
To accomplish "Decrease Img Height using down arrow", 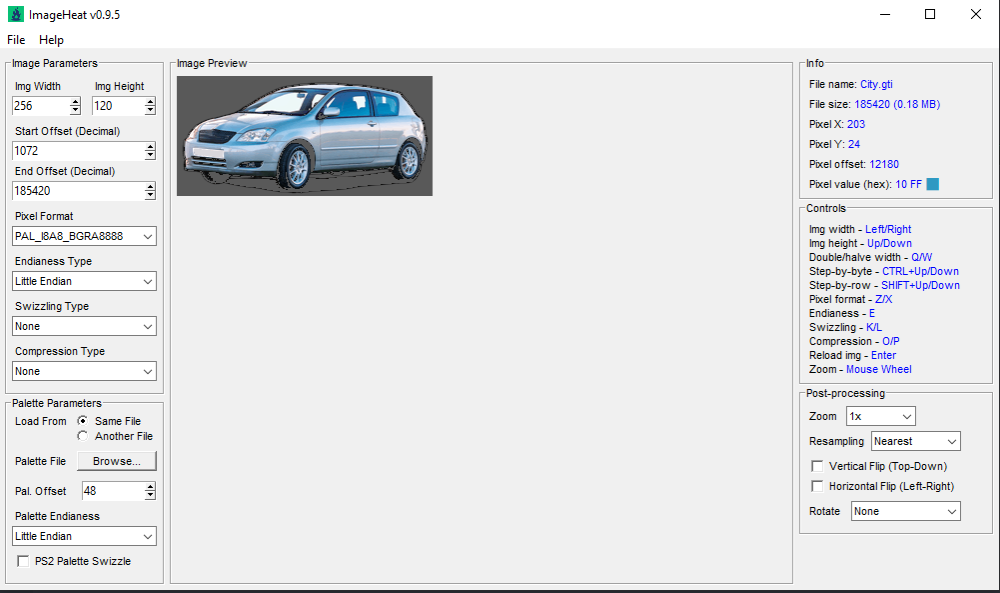I will (x=150, y=110).
